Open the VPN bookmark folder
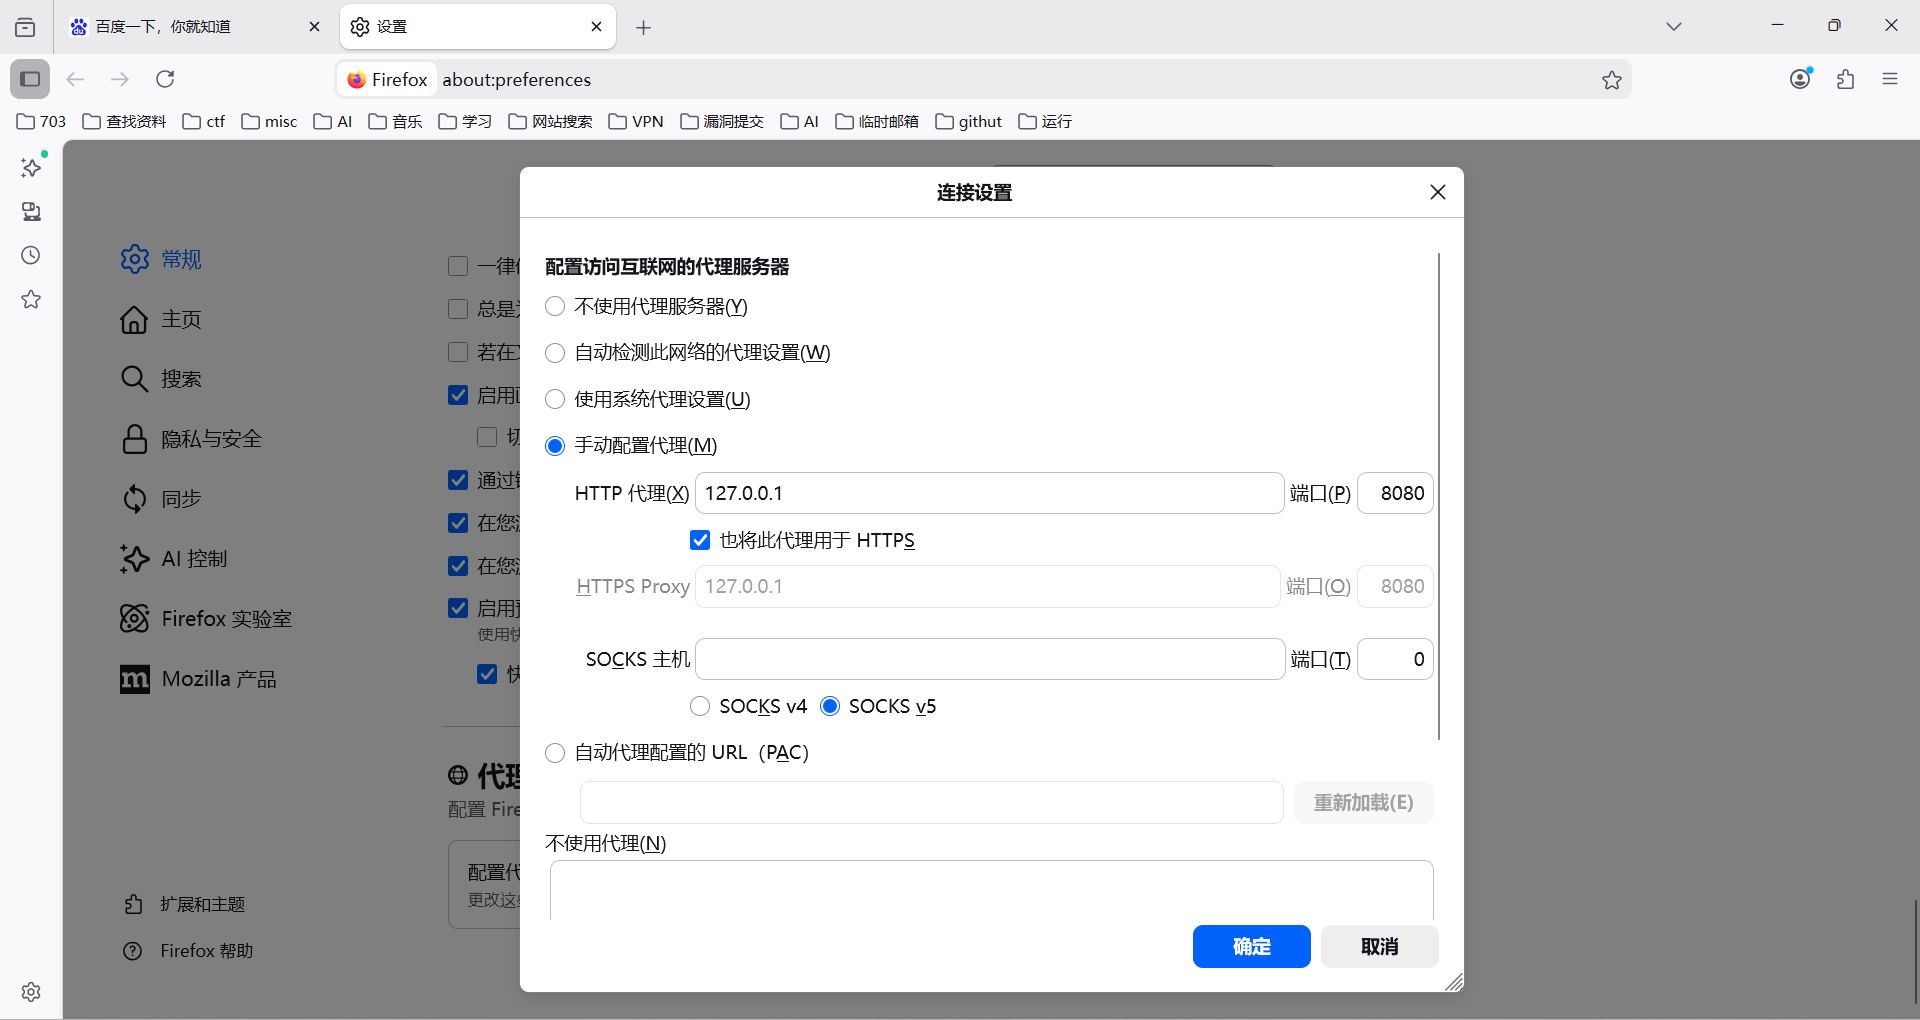Viewport: 1920px width, 1020px height. pos(636,122)
